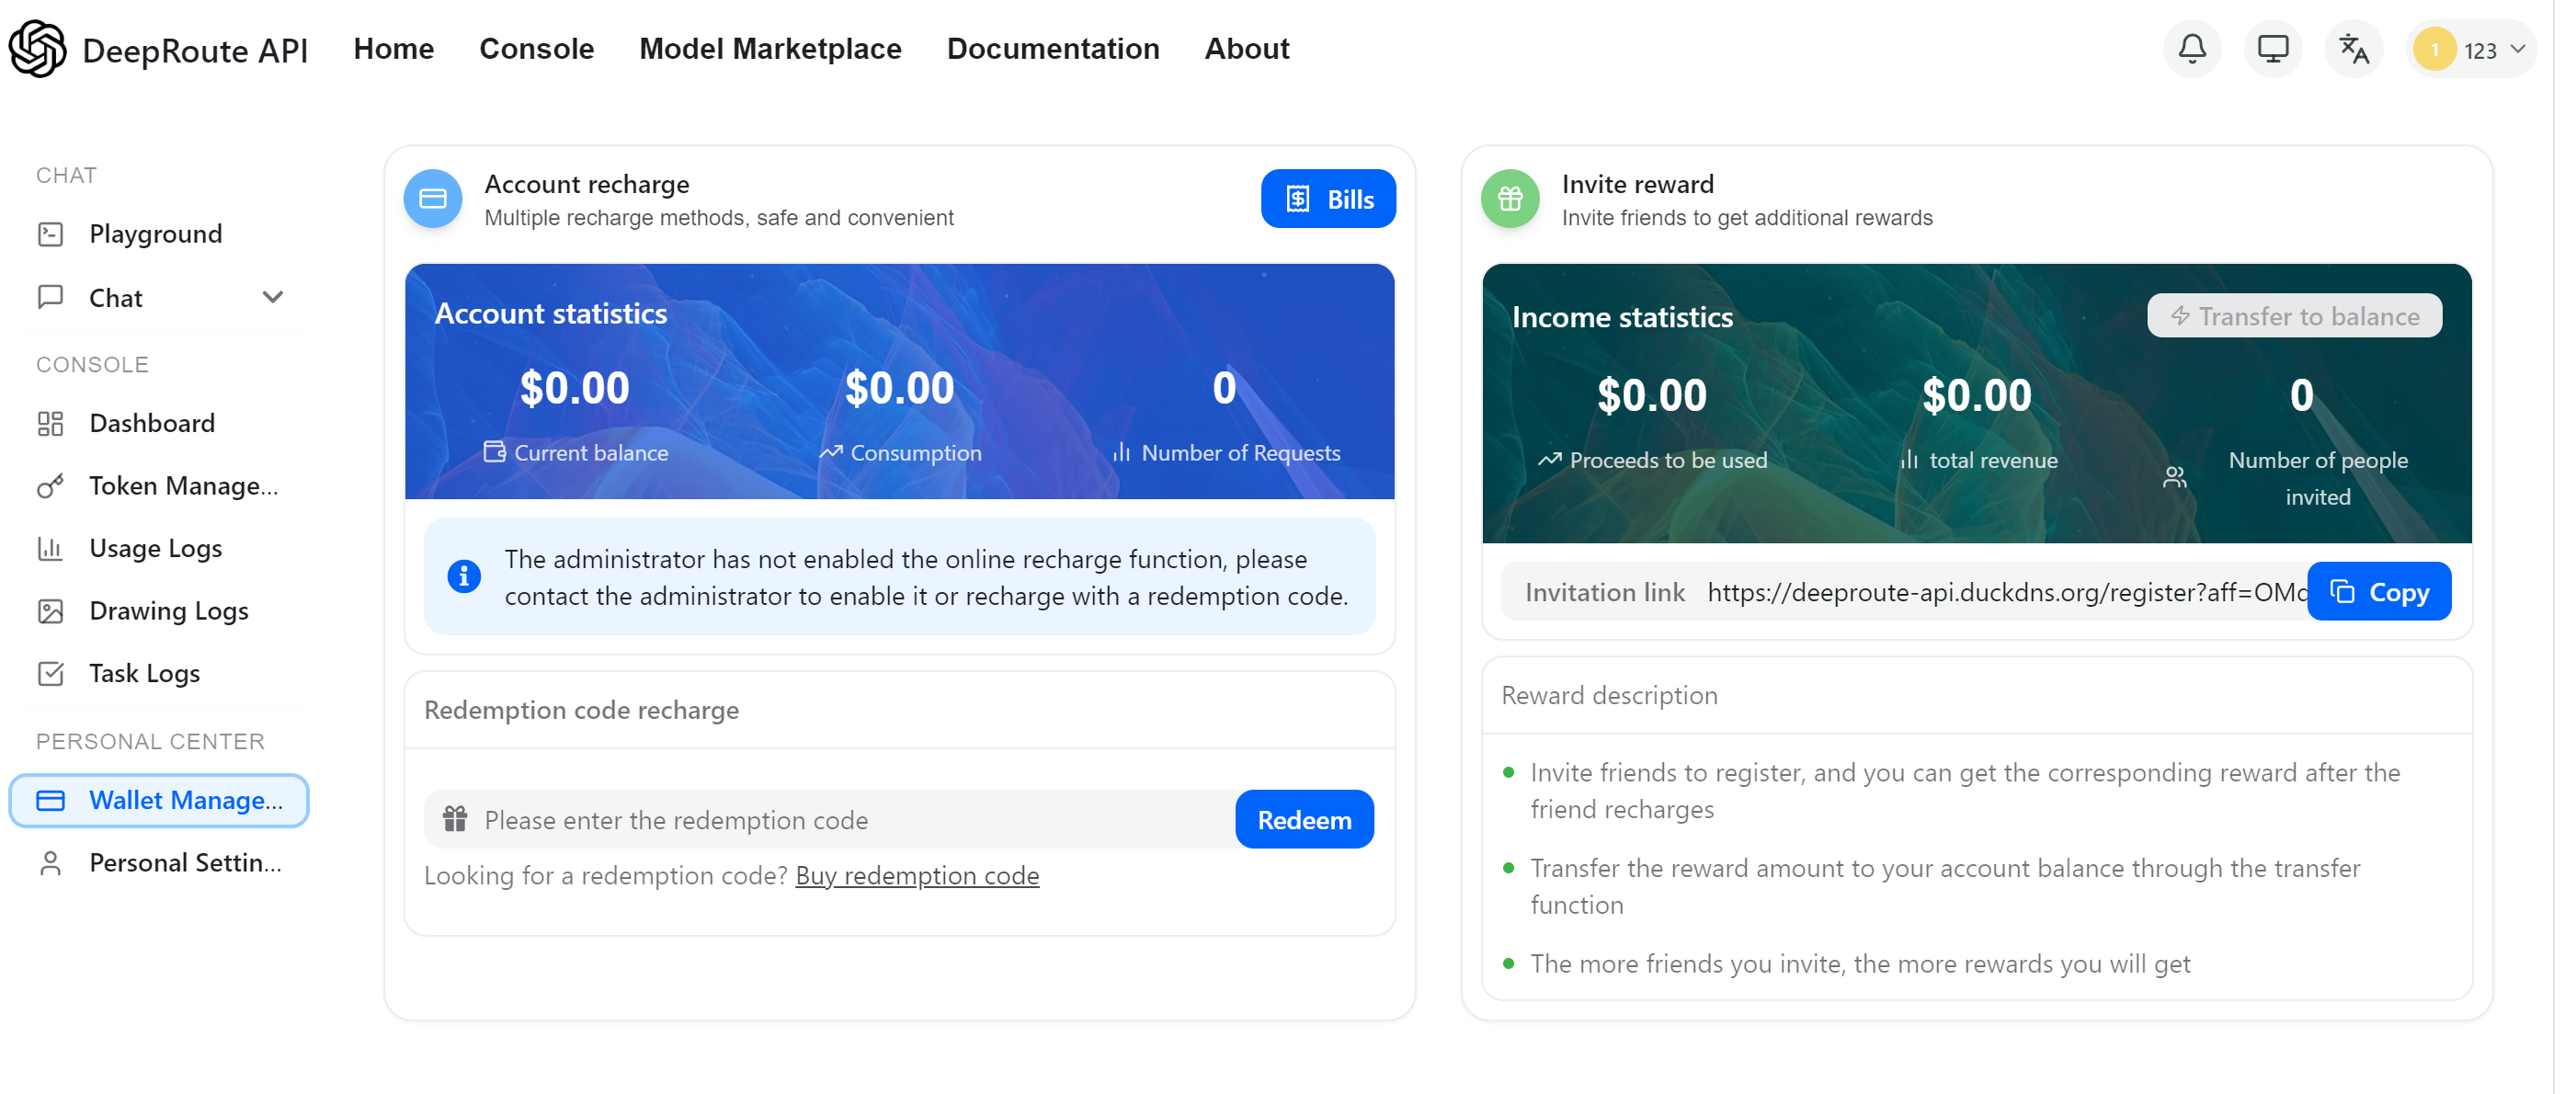
Task: Open the Buy redemption code link
Action: point(917,876)
